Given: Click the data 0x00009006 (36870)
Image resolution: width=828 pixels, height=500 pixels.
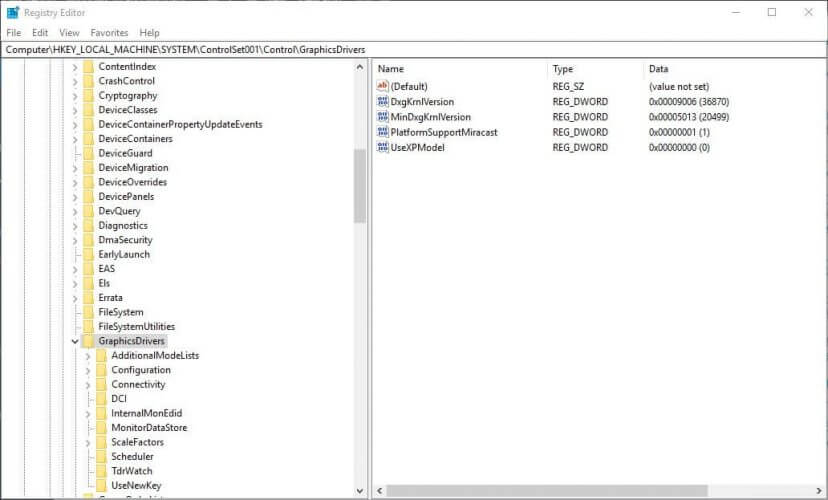Looking at the screenshot, I should coord(689,101).
